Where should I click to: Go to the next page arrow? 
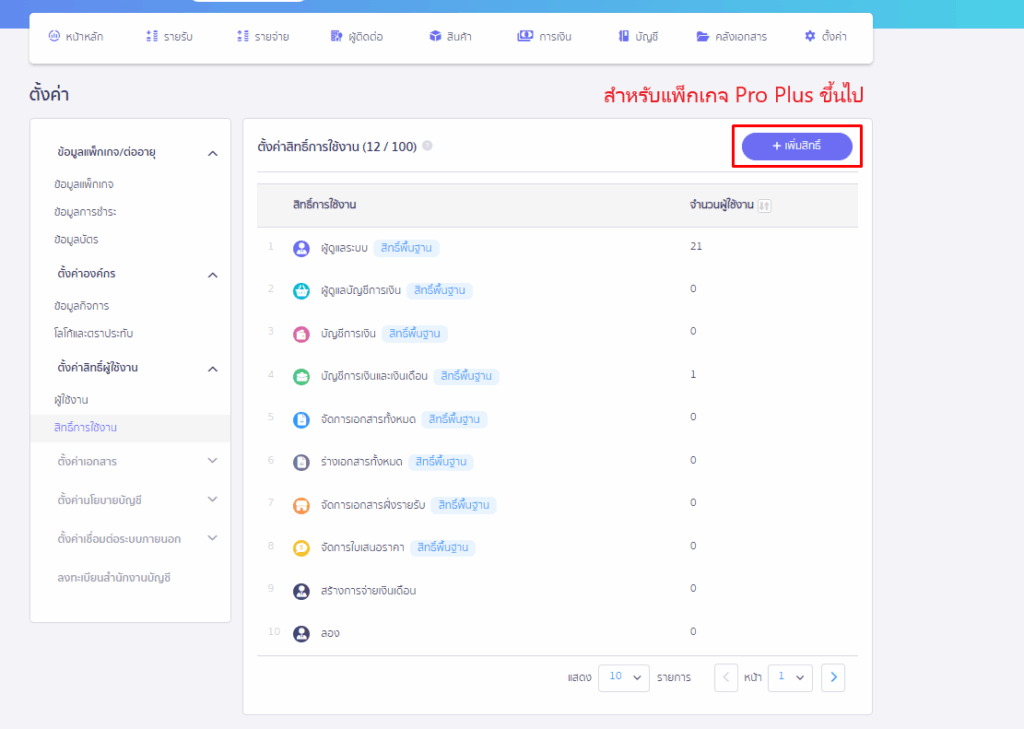(834, 677)
